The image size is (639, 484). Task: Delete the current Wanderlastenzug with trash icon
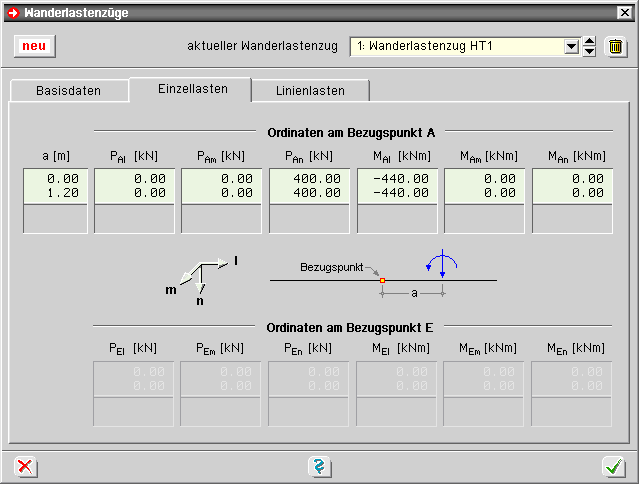[616, 47]
